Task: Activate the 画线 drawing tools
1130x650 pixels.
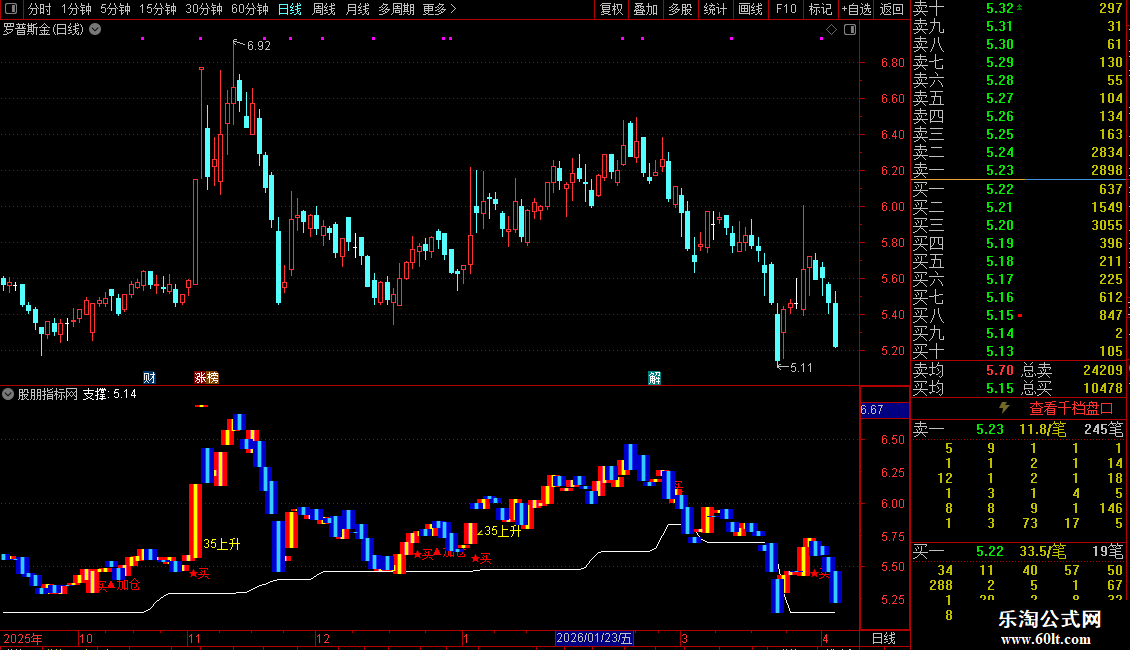Action: (750, 9)
